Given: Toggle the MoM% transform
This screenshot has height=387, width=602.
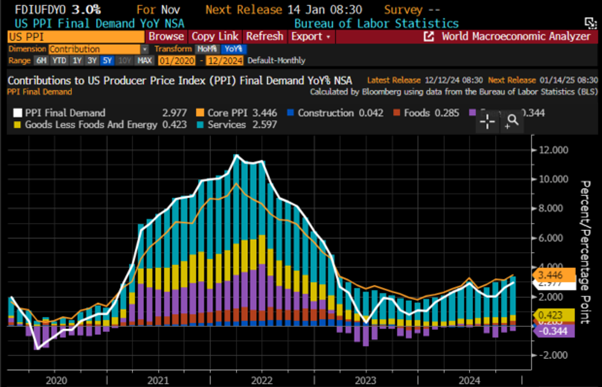Looking at the screenshot, I should 207,49.
